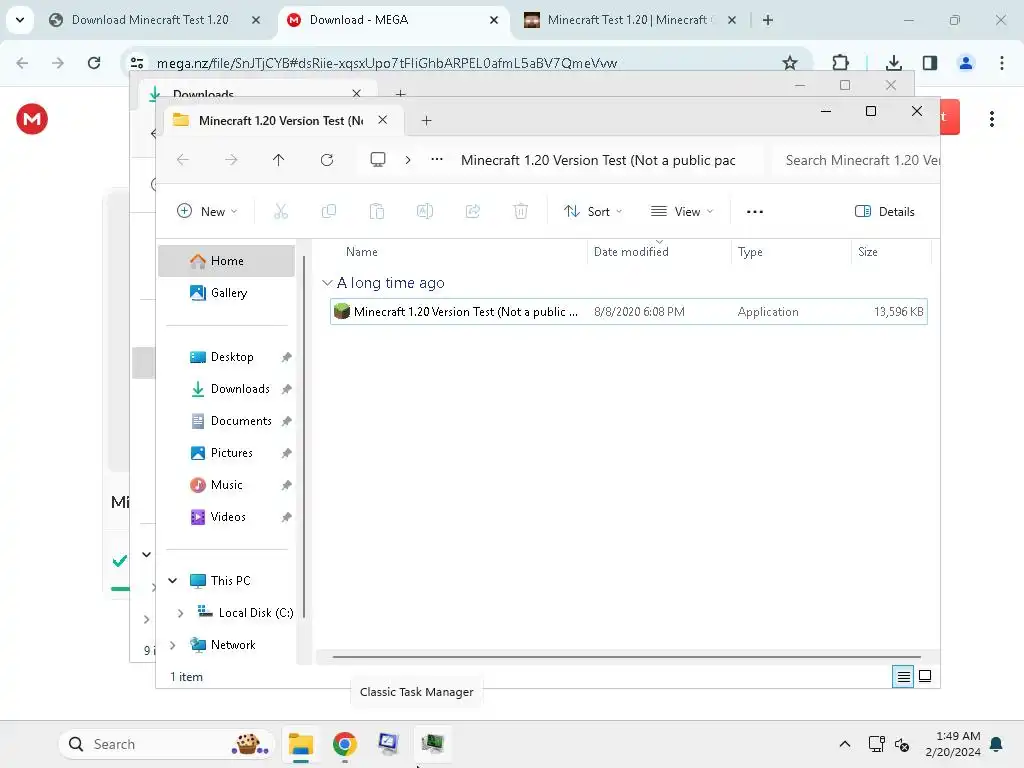Click the Paste icon in Explorer toolbar

tap(377, 211)
